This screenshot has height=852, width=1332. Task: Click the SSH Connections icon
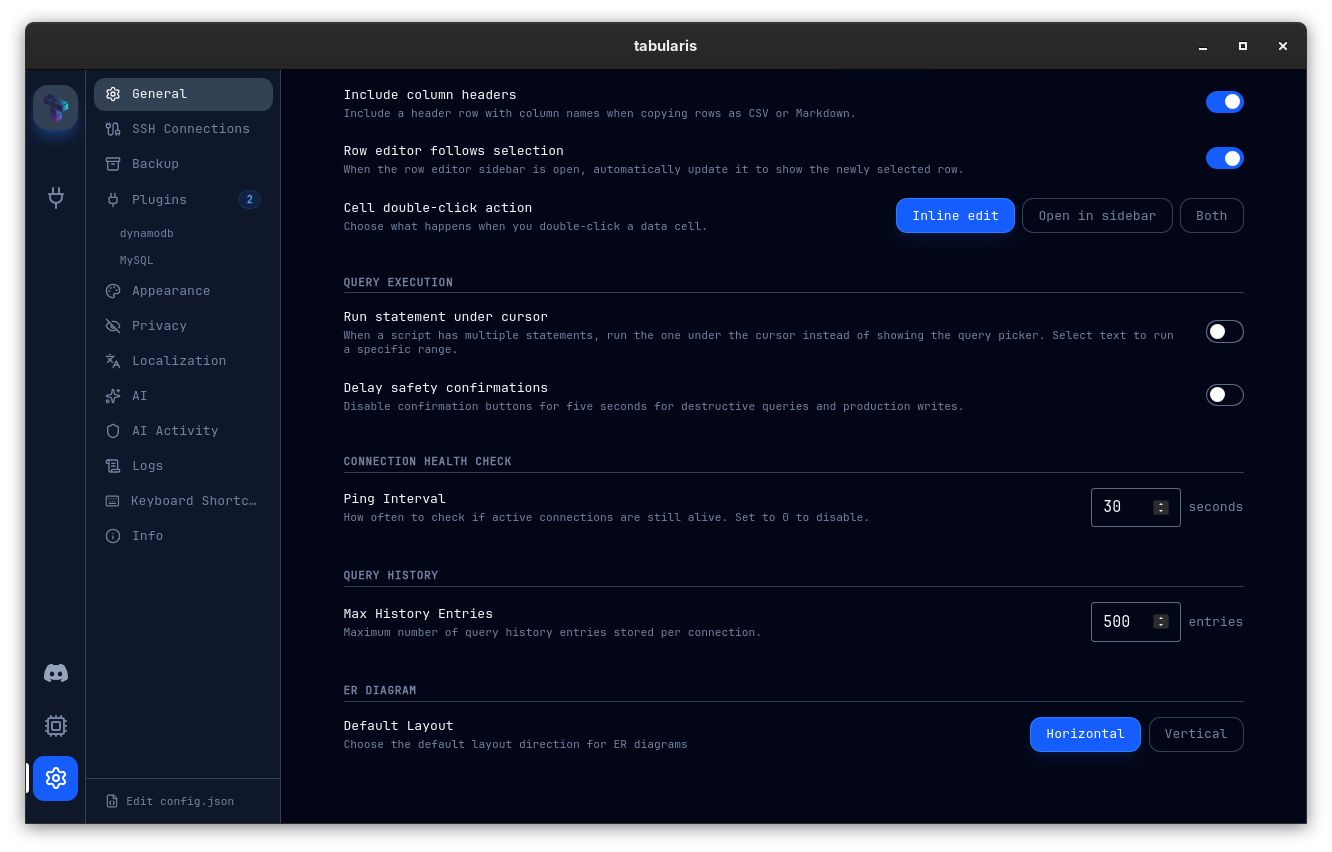[113, 129]
